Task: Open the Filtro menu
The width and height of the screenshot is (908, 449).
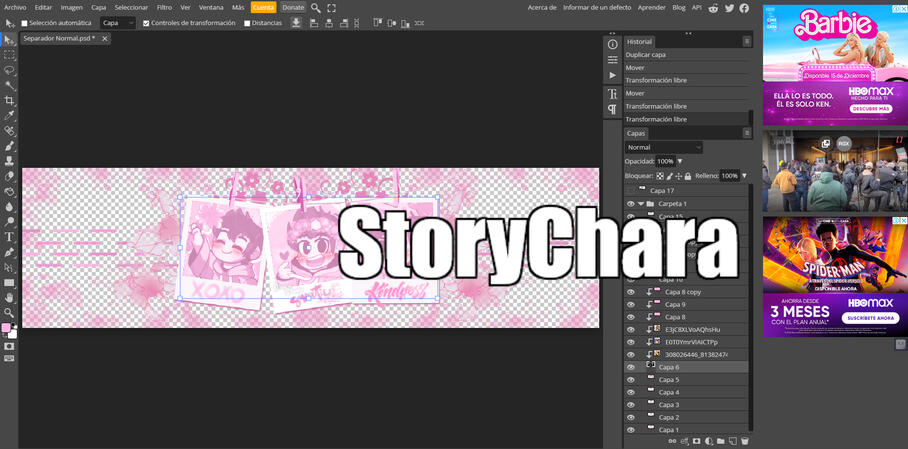Action: coord(164,7)
